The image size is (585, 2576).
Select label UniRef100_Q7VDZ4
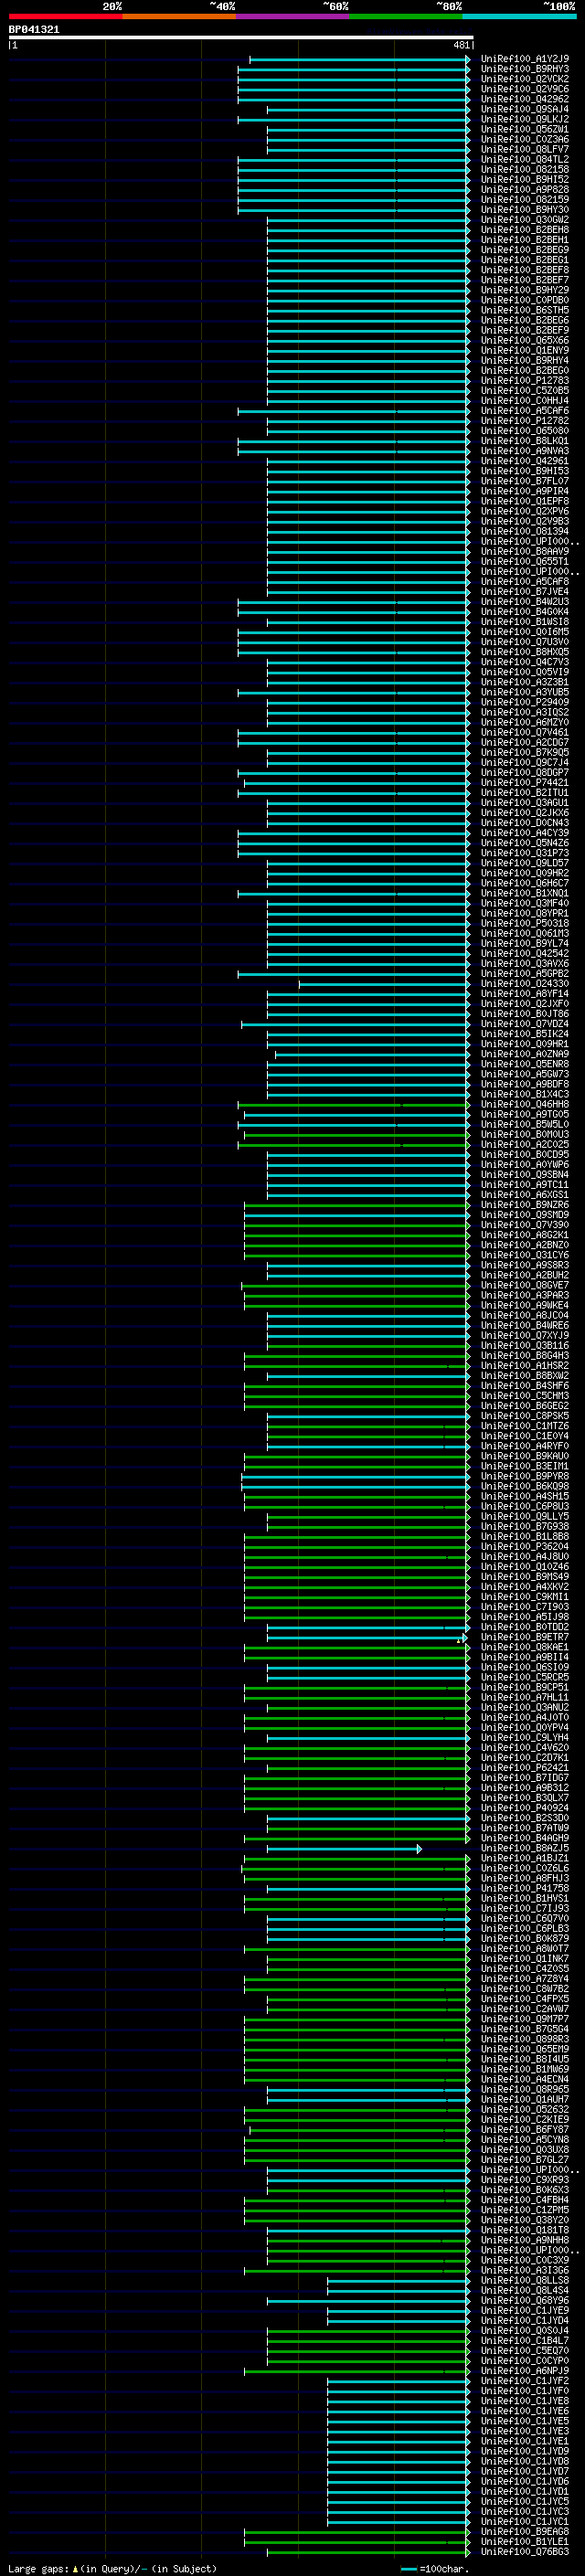(x=525, y=1024)
